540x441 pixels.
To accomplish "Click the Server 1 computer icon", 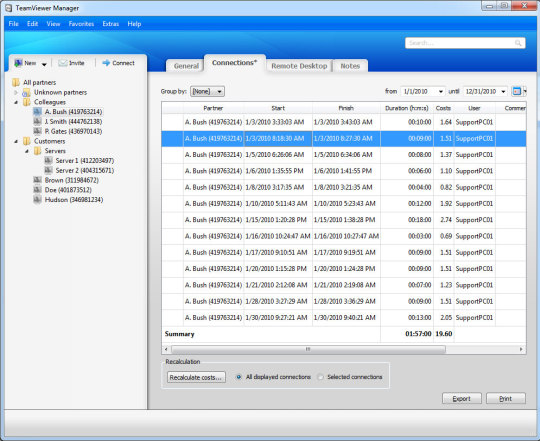I will click(49, 160).
